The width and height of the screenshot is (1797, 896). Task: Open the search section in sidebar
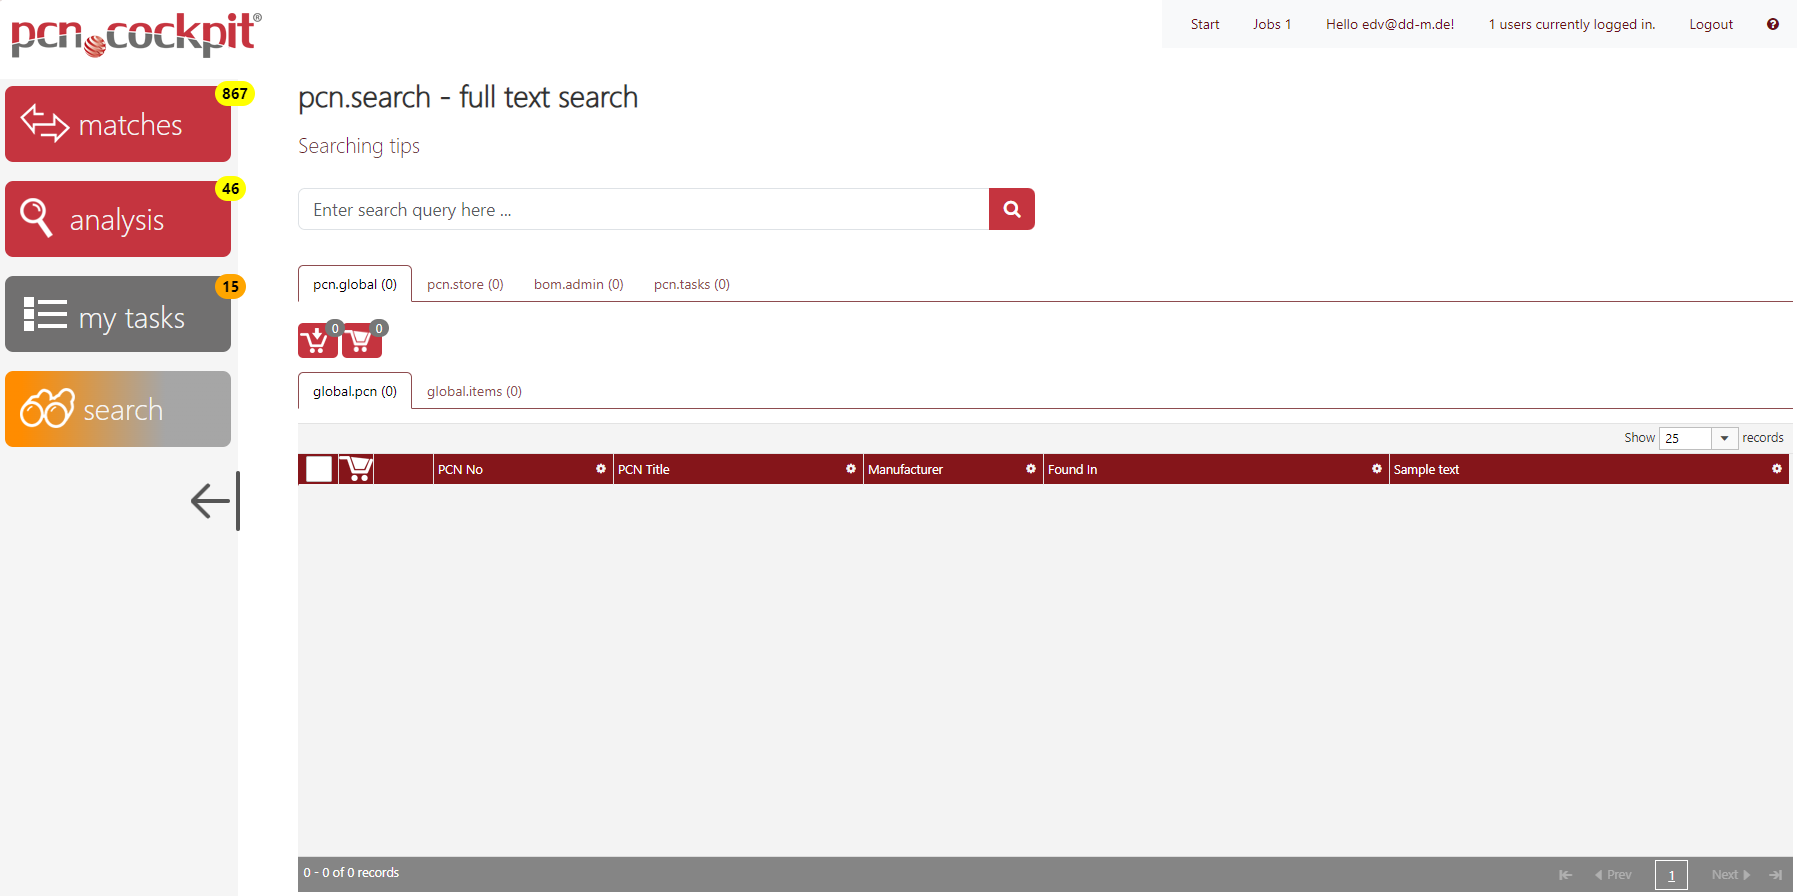pyautogui.click(x=118, y=409)
